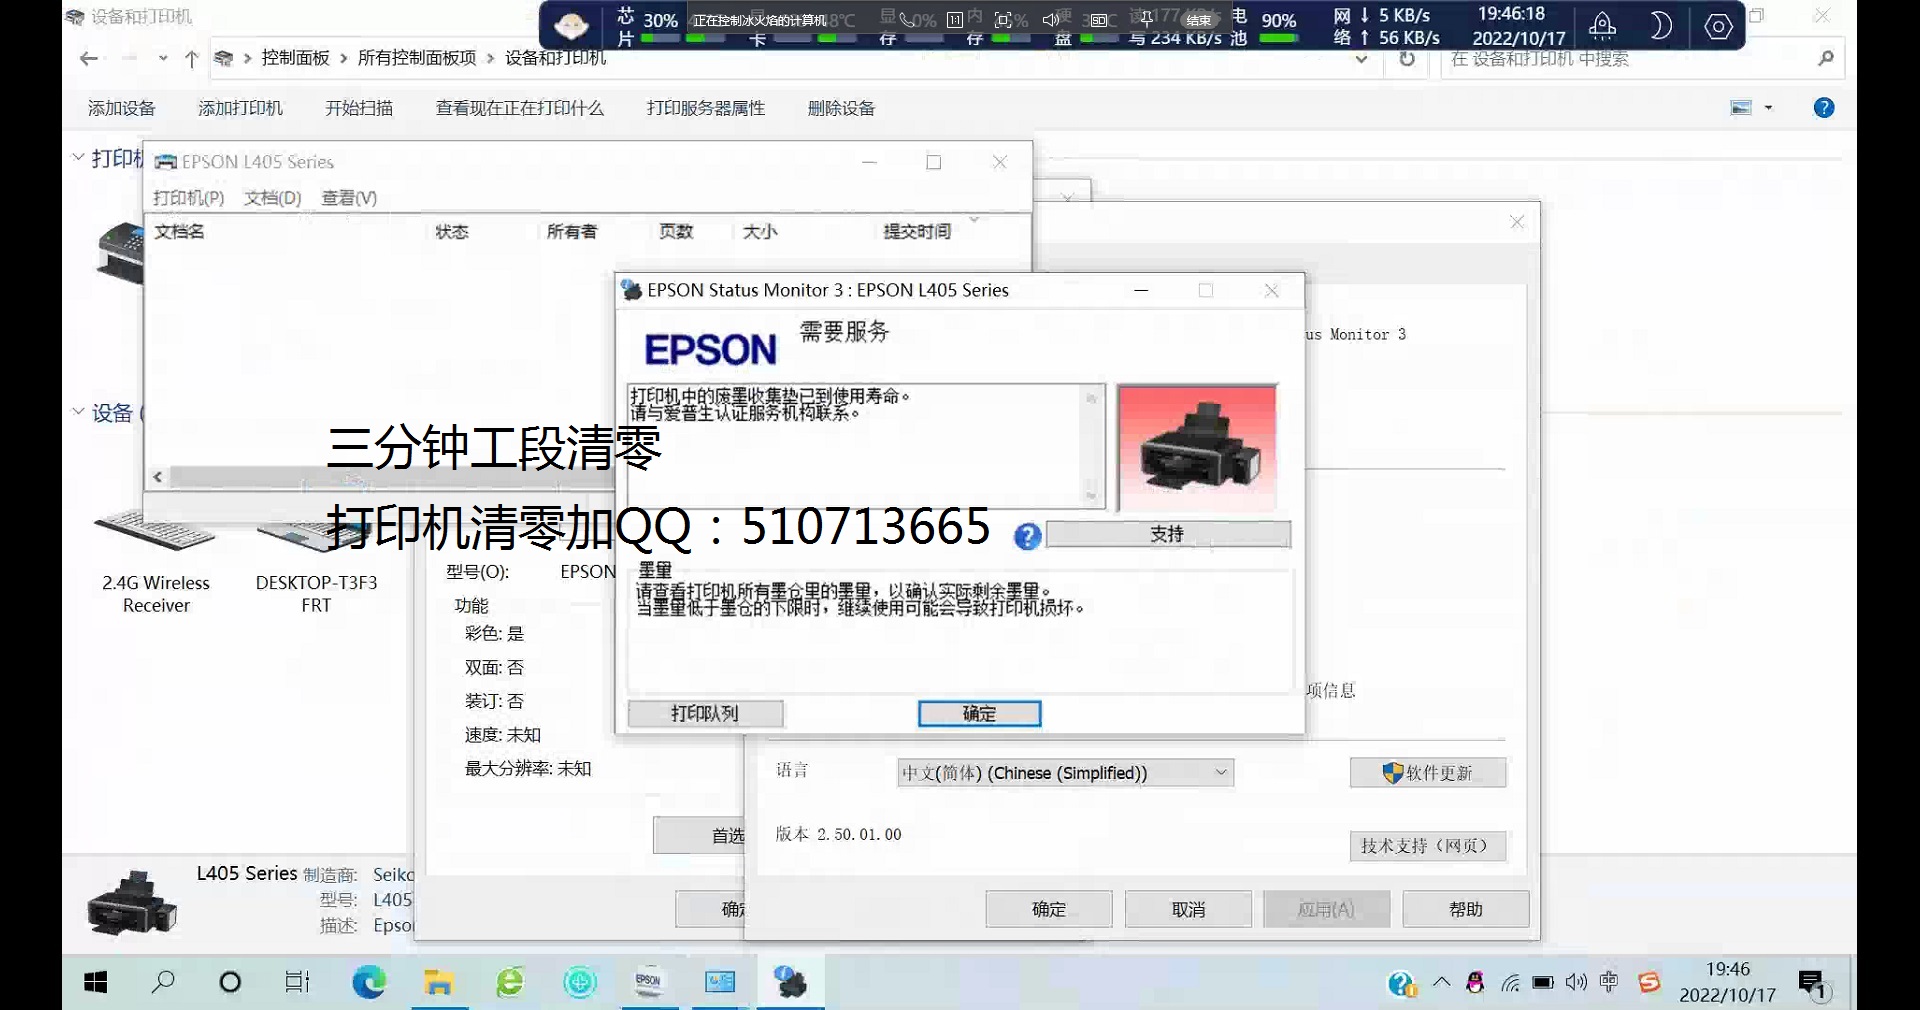Screen dimensions: 1920x1010
Task: Open green browser icon on taskbar
Action: (510, 983)
